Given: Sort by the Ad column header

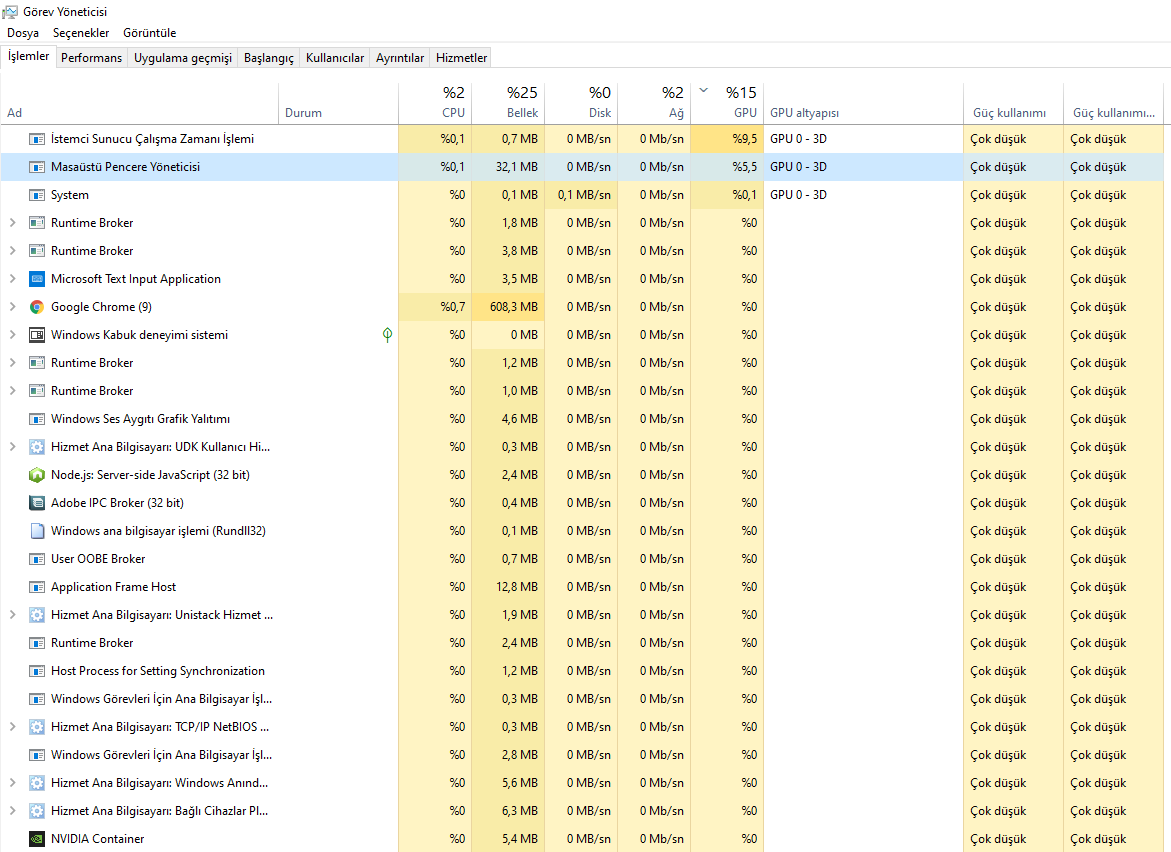Looking at the screenshot, I should point(140,103).
